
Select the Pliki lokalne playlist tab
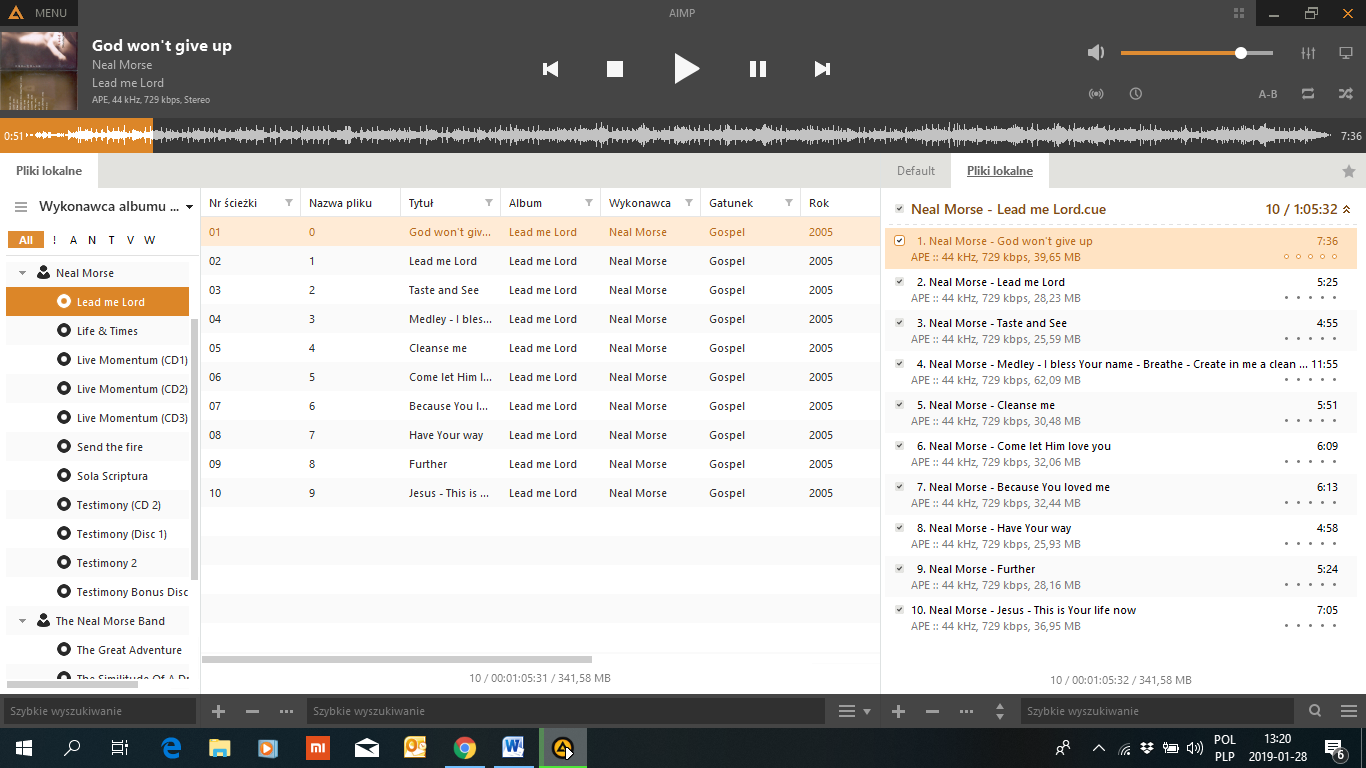[1000, 171]
